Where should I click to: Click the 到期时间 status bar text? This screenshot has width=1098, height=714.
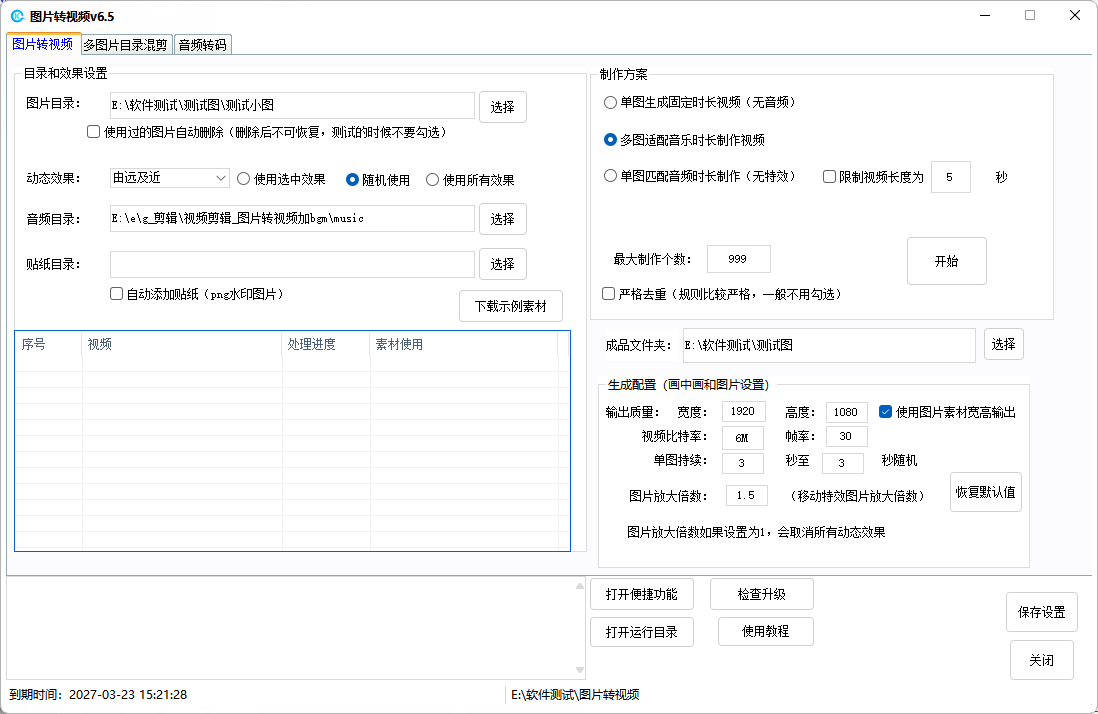(98, 694)
